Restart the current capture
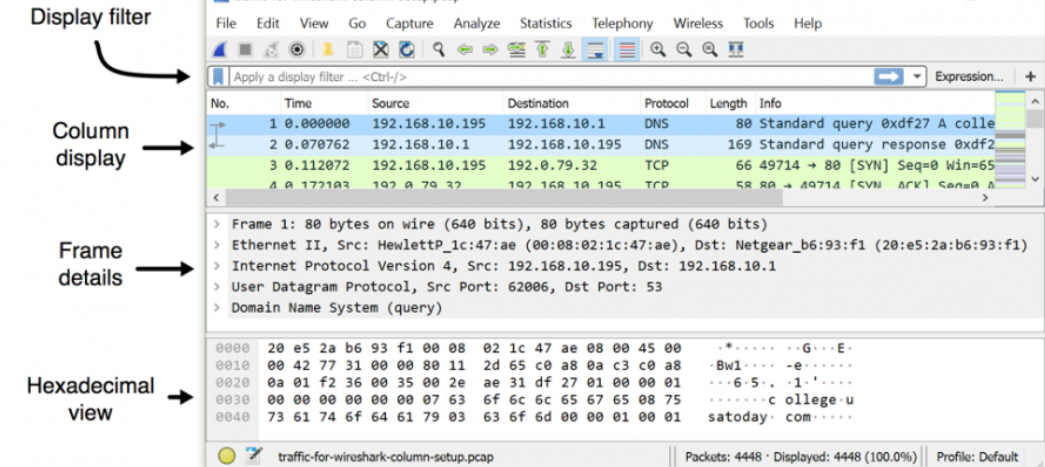The width and height of the screenshot is (1045, 467). [271, 50]
